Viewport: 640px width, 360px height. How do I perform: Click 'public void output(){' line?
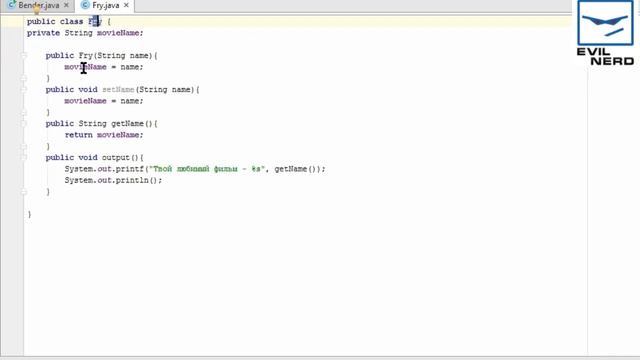95,157
